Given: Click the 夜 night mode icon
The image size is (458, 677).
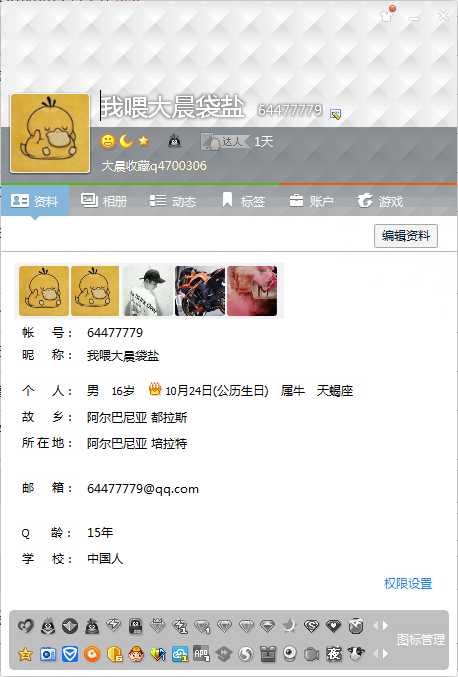Looking at the screenshot, I should coord(334,655).
